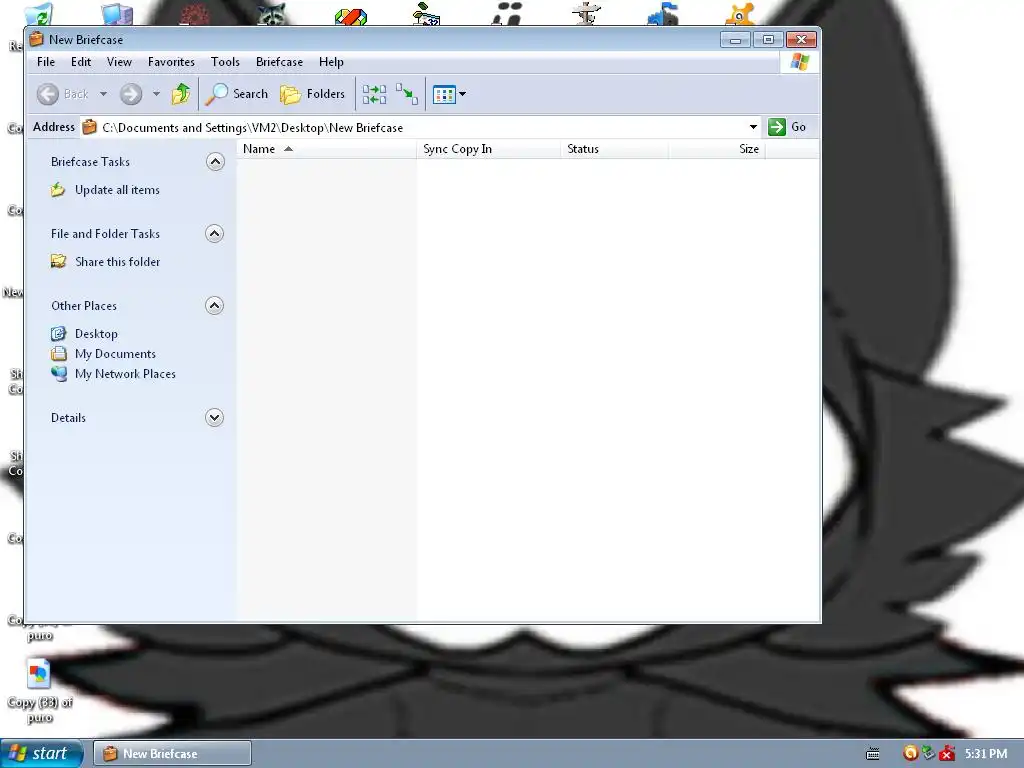Image resolution: width=1024 pixels, height=768 pixels.
Task: Go up one folder level
Action: pos(181,94)
